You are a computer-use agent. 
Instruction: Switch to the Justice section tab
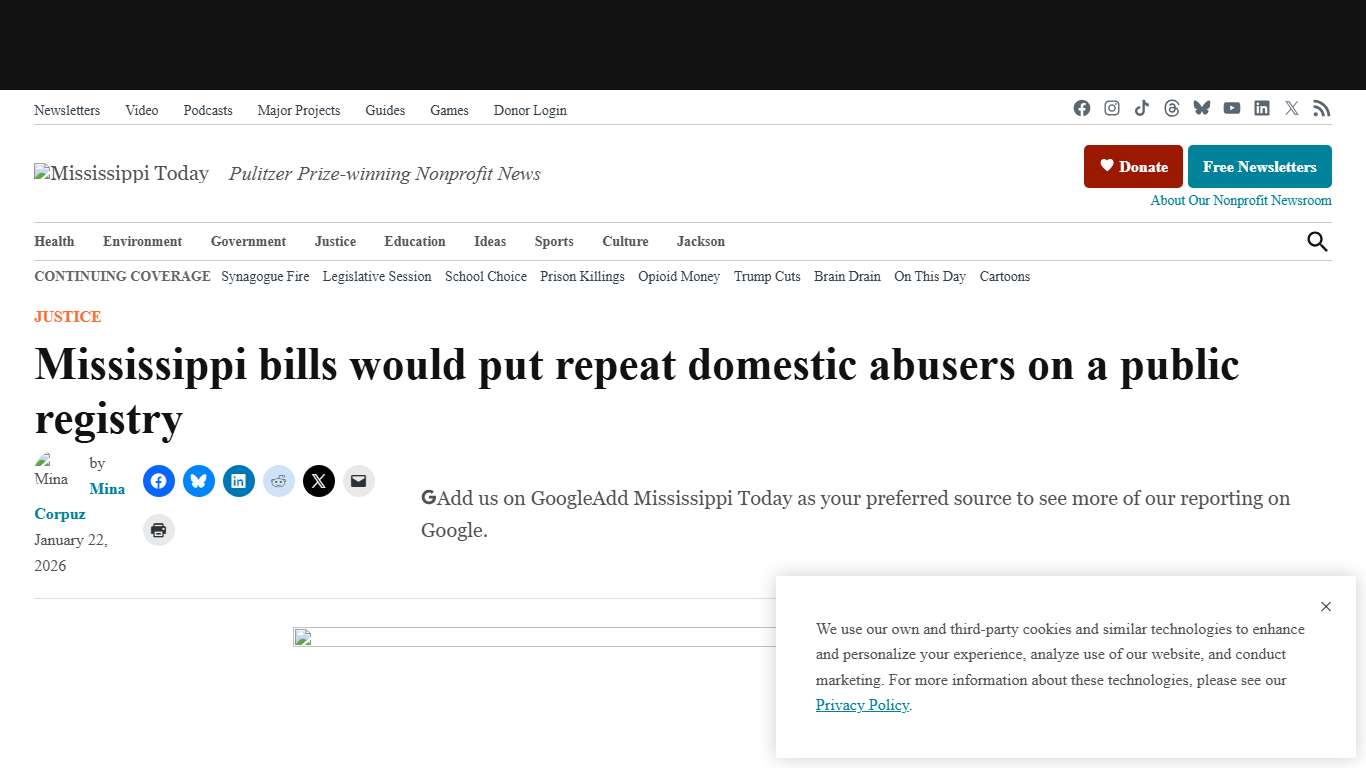point(335,241)
